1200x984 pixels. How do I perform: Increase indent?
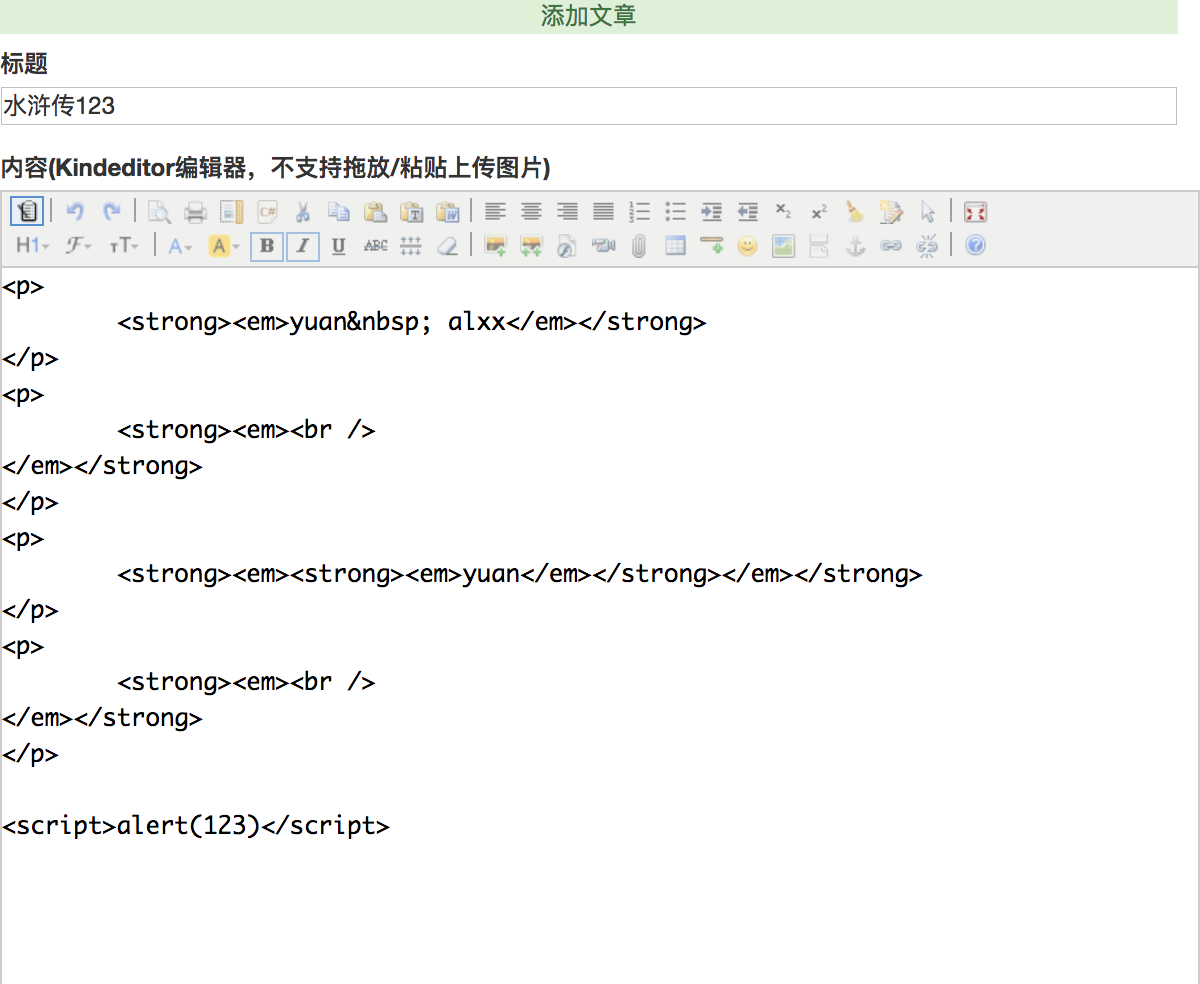[x=711, y=211]
